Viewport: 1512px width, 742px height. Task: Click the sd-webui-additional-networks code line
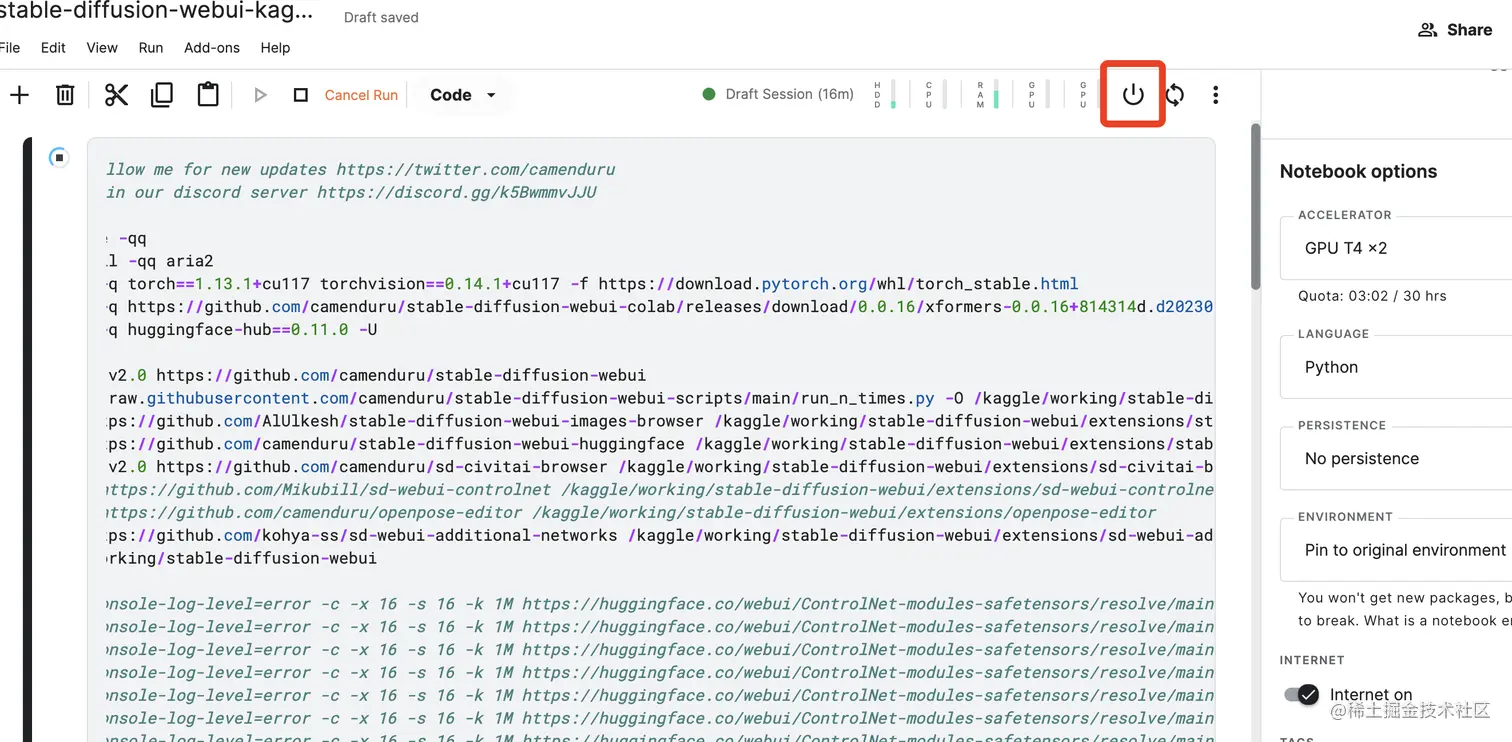pyautogui.click(x=660, y=535)
